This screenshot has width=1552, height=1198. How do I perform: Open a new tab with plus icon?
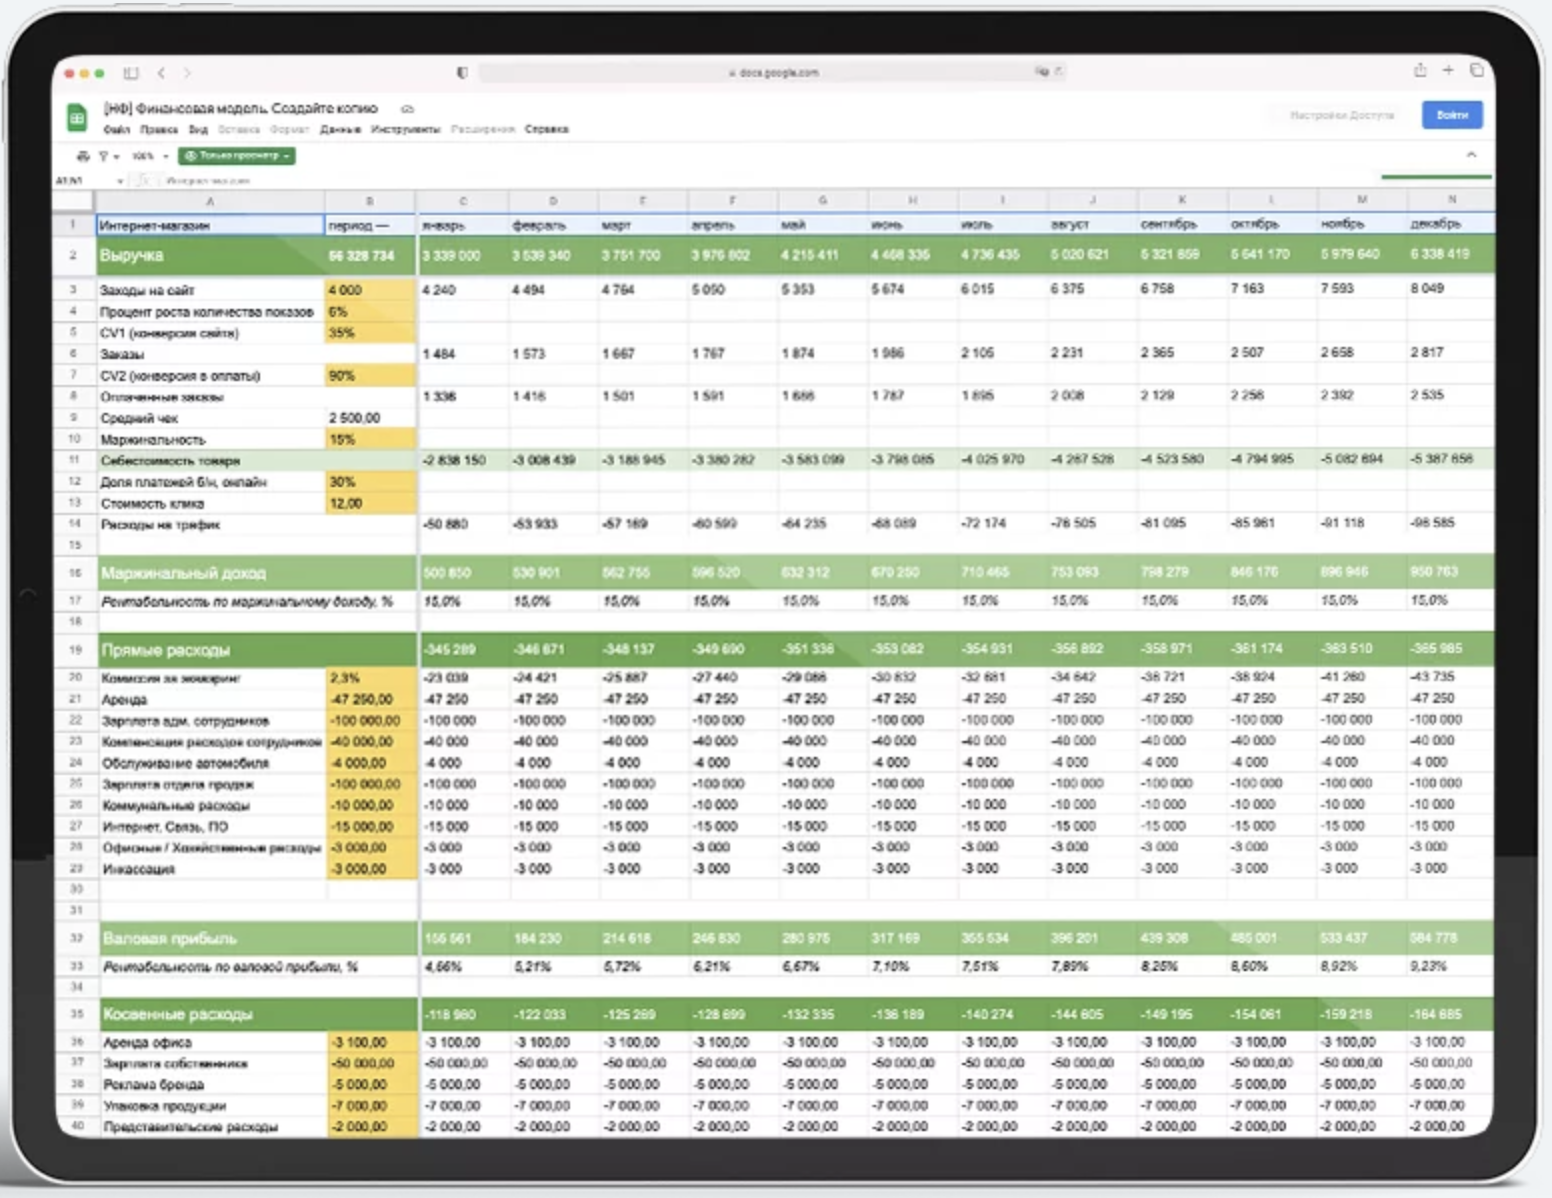pyautogui.click(x=1448, y=70)
